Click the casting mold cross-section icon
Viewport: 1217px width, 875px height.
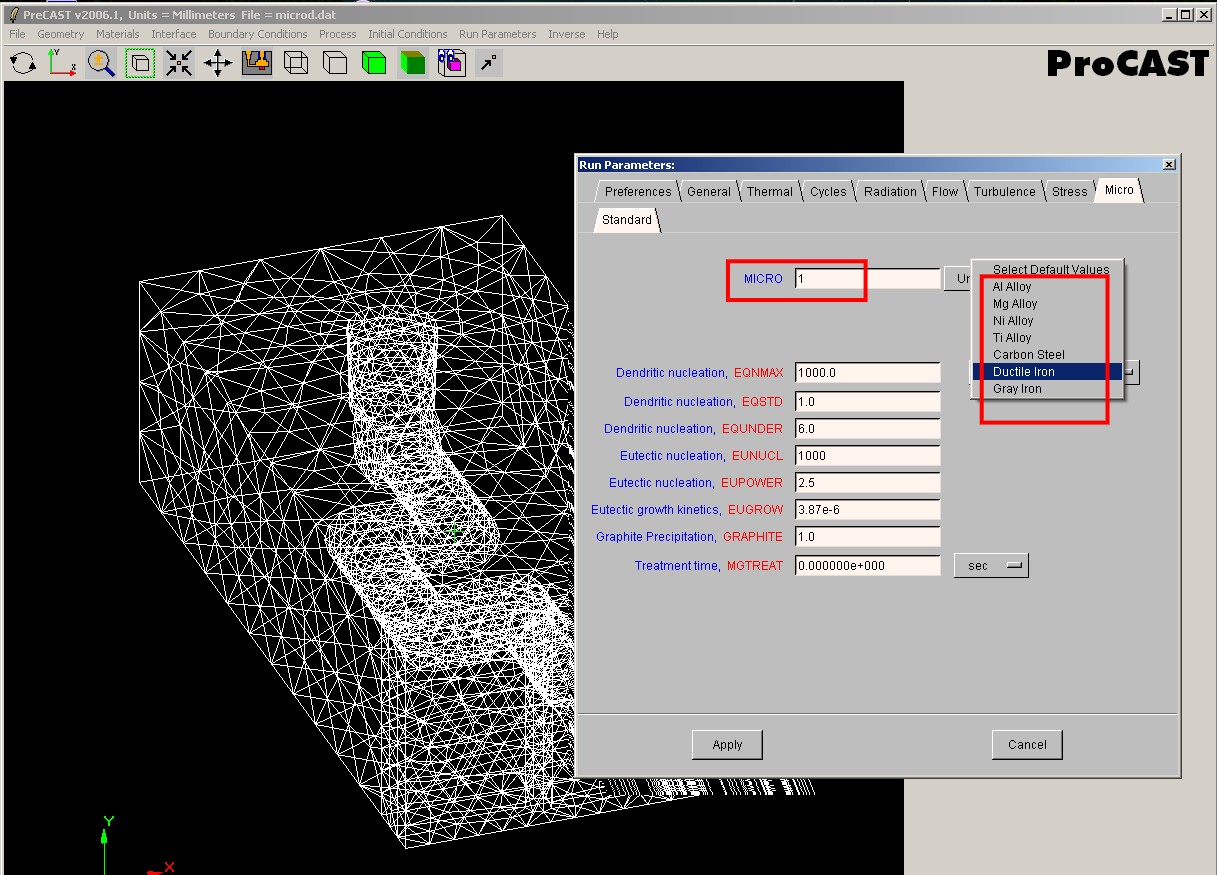(257, 64)
